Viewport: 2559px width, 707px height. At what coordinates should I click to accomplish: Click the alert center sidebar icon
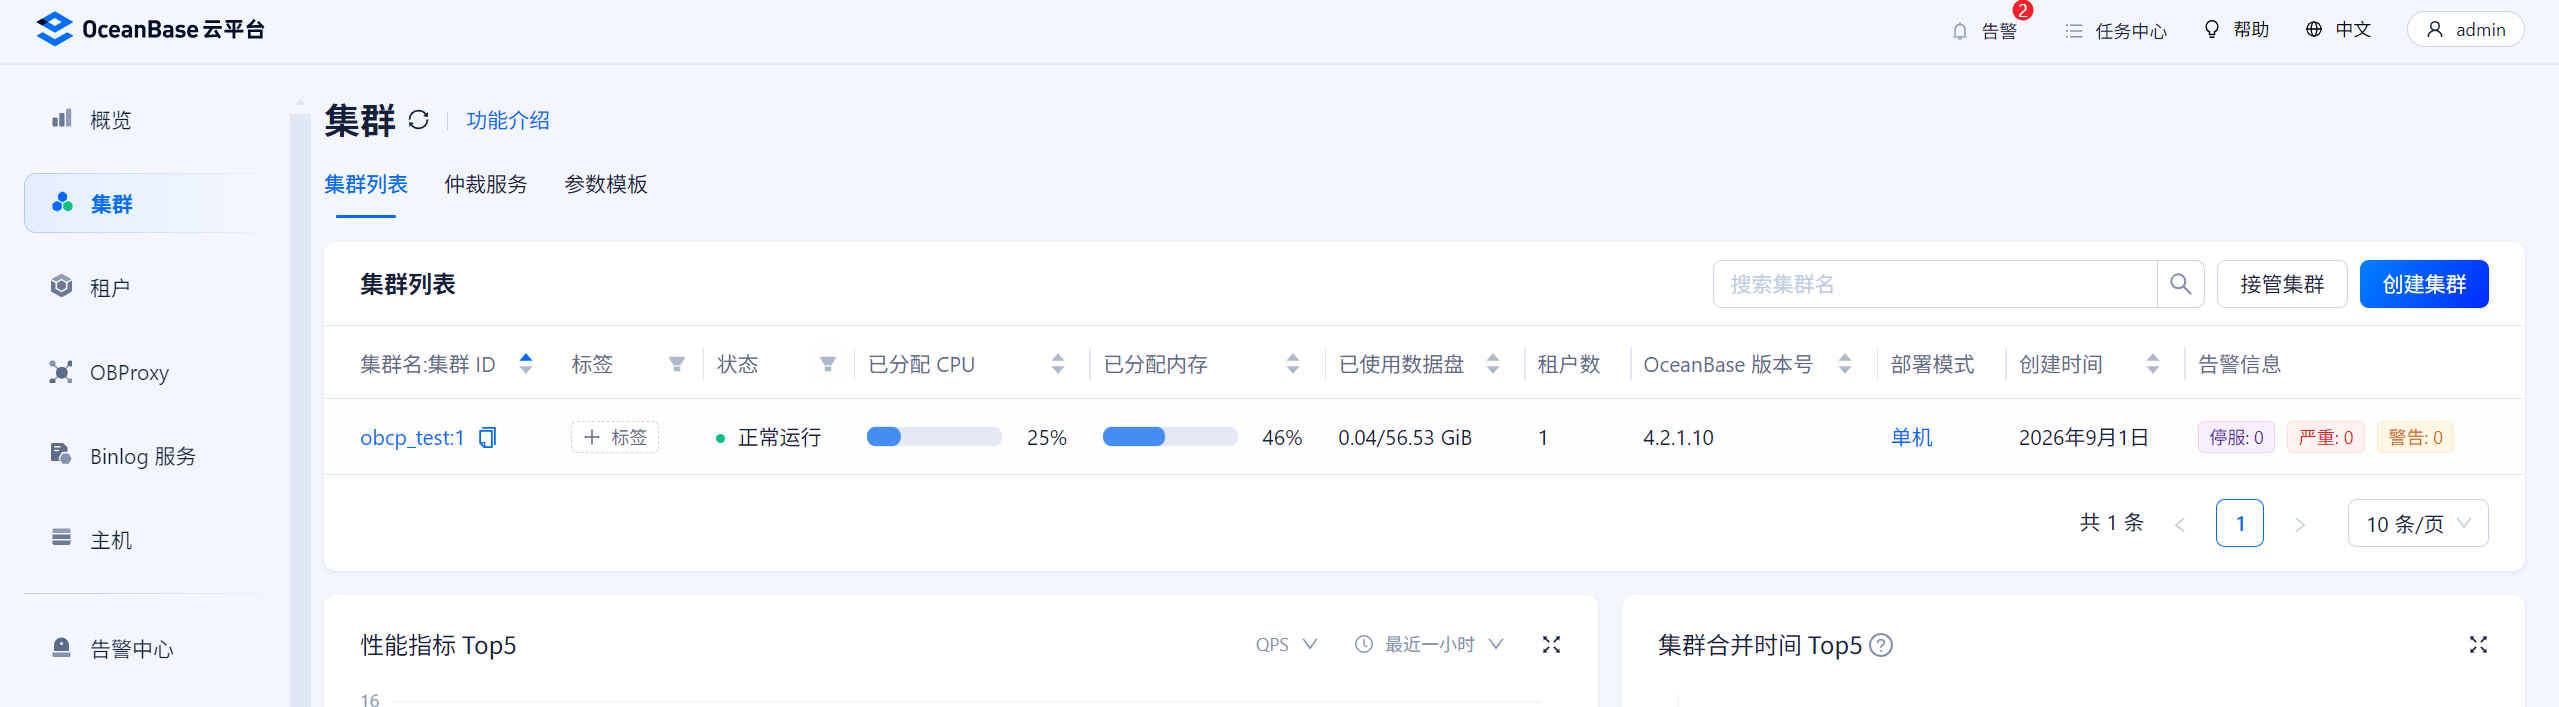coord(61,647)
